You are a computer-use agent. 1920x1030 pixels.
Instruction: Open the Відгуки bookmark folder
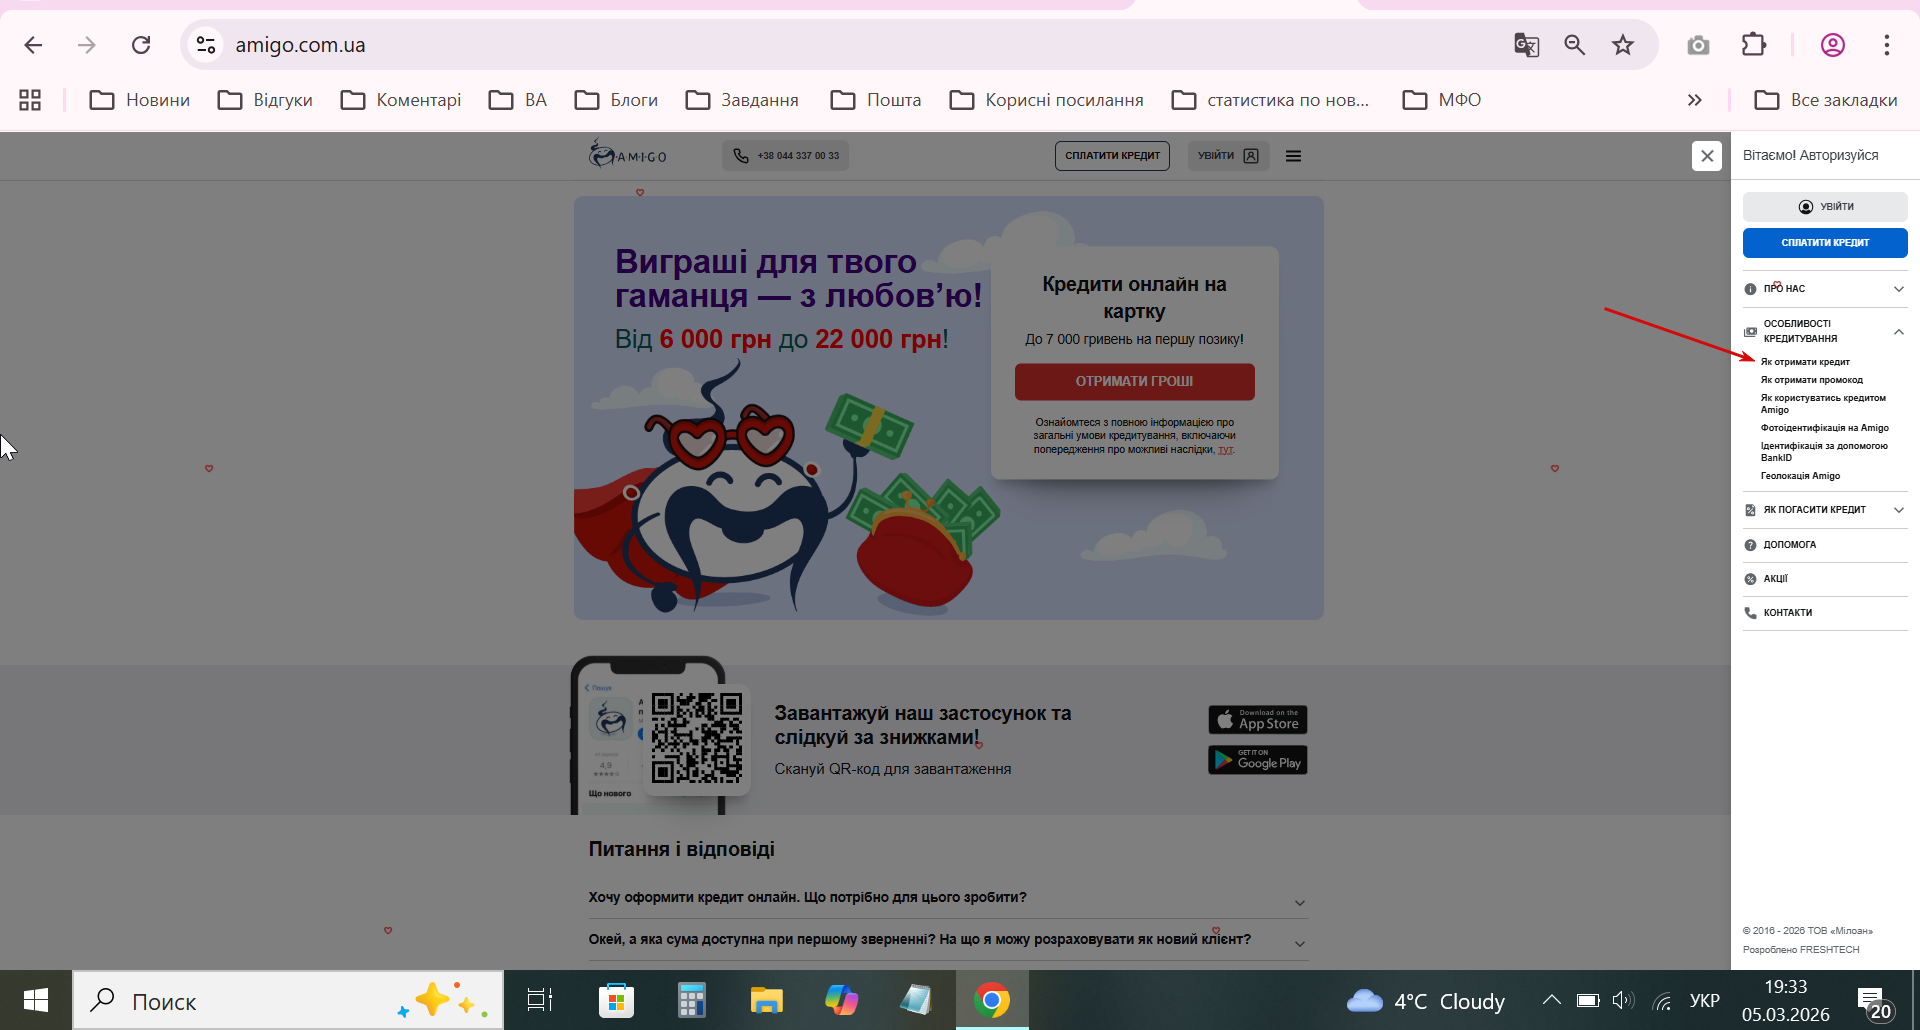(266, 100)
